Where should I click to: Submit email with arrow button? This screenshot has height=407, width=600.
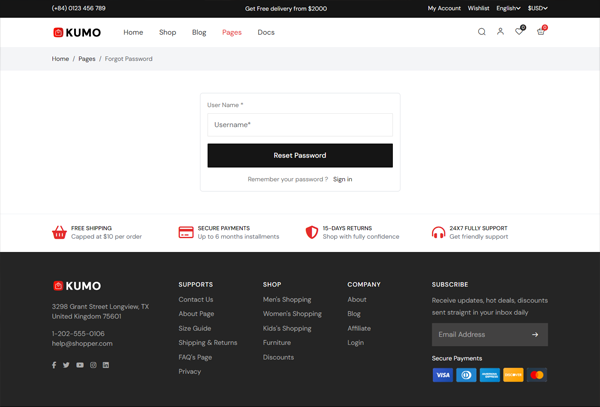click(x=535, y=335)
